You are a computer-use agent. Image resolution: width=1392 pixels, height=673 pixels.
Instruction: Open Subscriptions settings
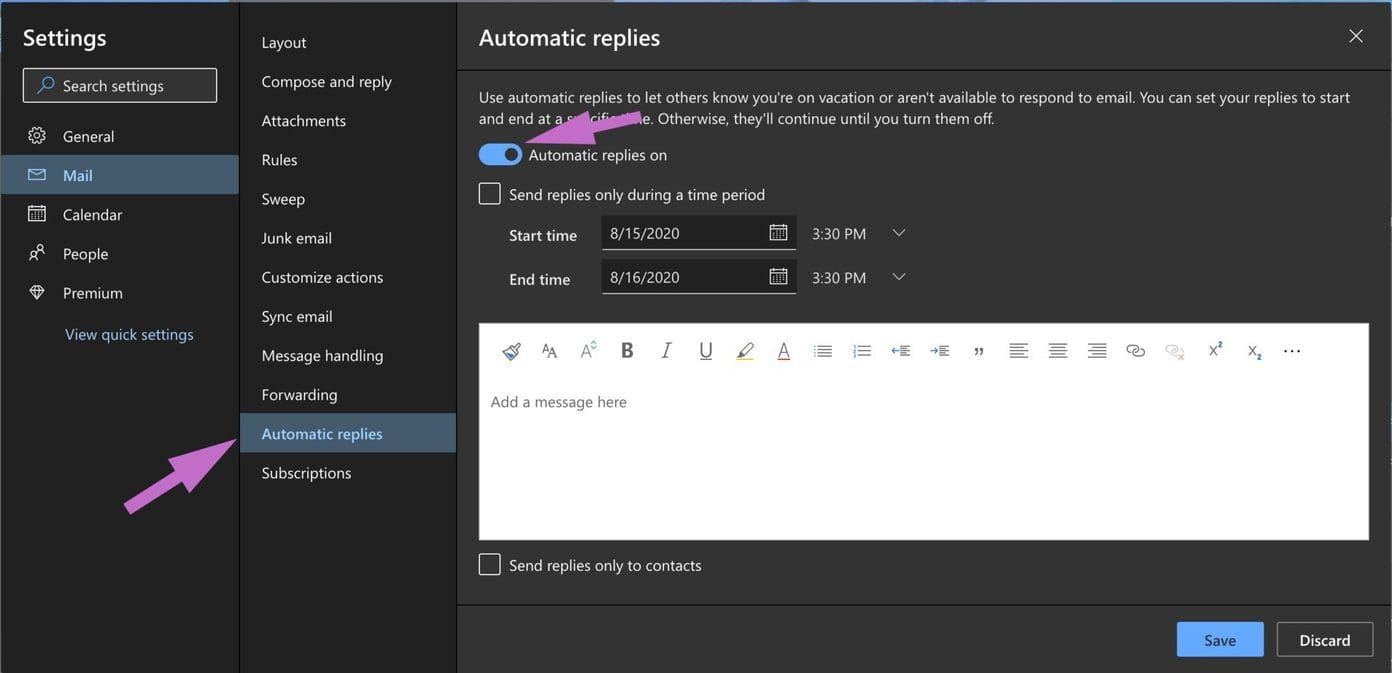click(x=348, y=472)
